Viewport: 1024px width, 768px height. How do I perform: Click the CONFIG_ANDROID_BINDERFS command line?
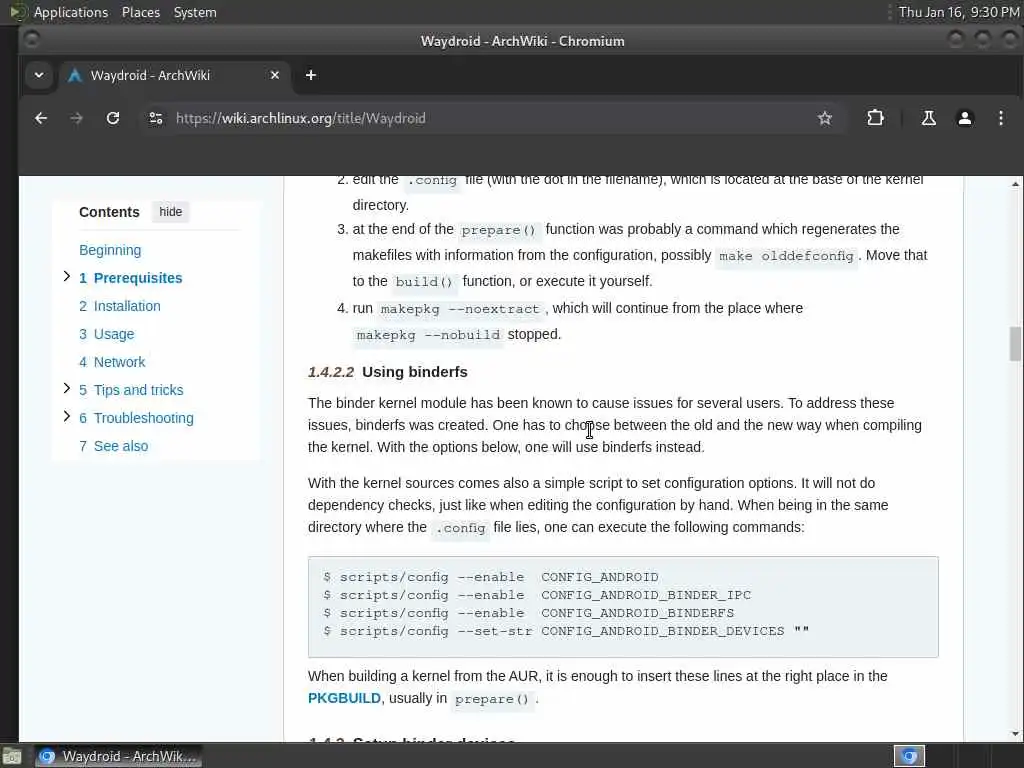coord(529,613)
